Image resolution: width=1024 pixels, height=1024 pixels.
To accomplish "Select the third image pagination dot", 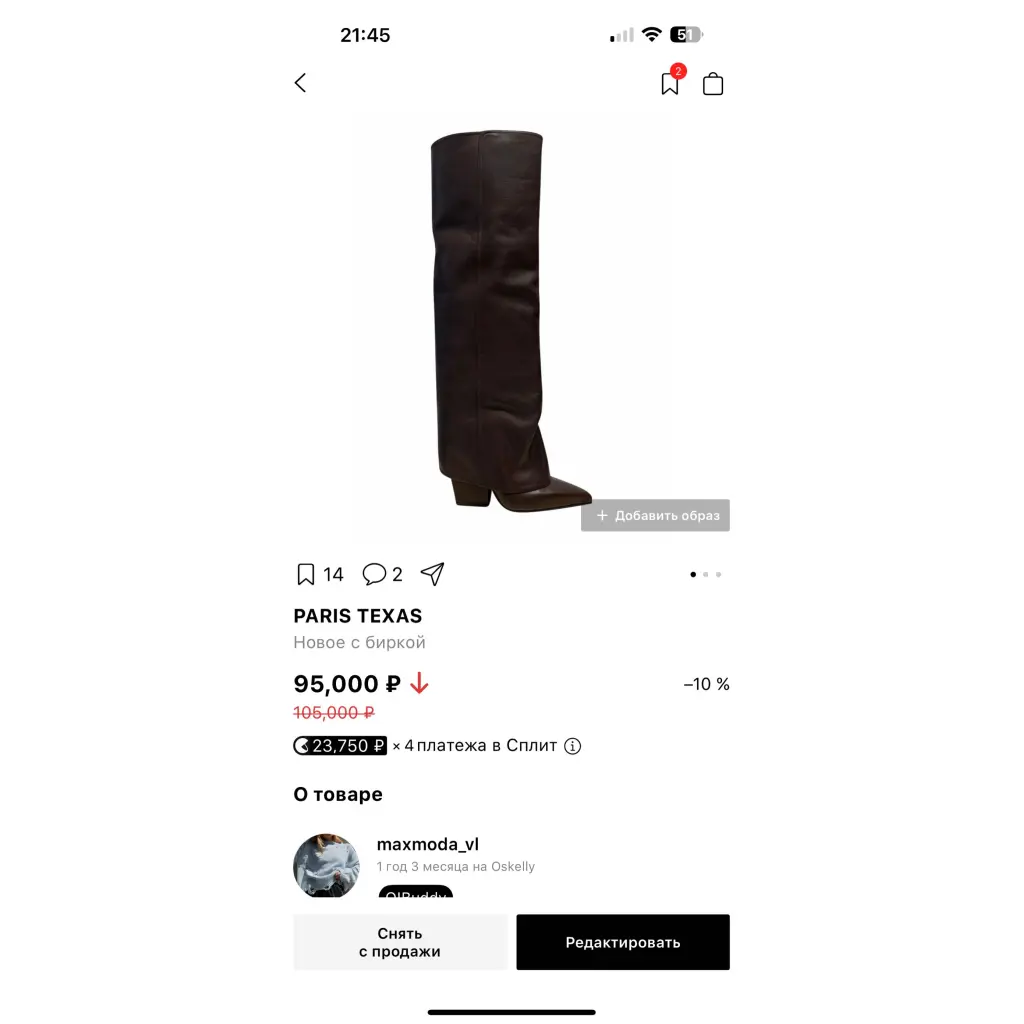I will (x=718, y=575).
